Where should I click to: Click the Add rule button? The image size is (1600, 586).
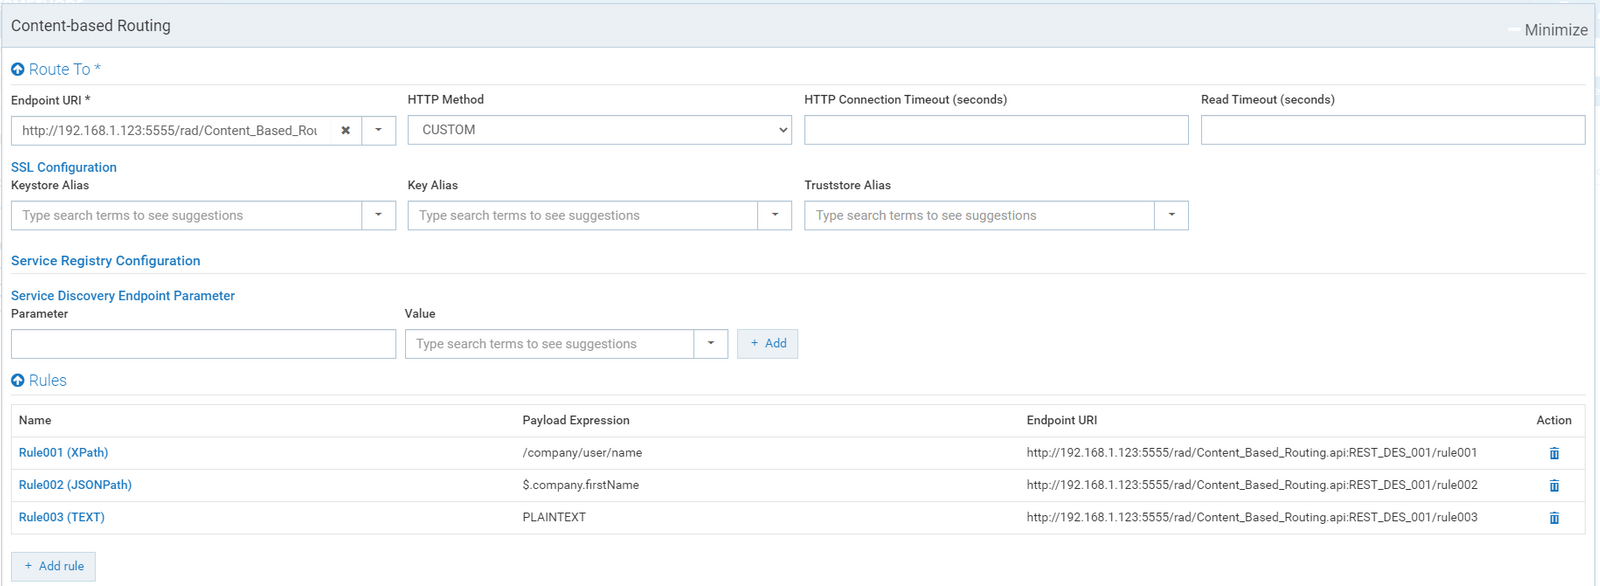pyautogui.click(x=54, y=566)
